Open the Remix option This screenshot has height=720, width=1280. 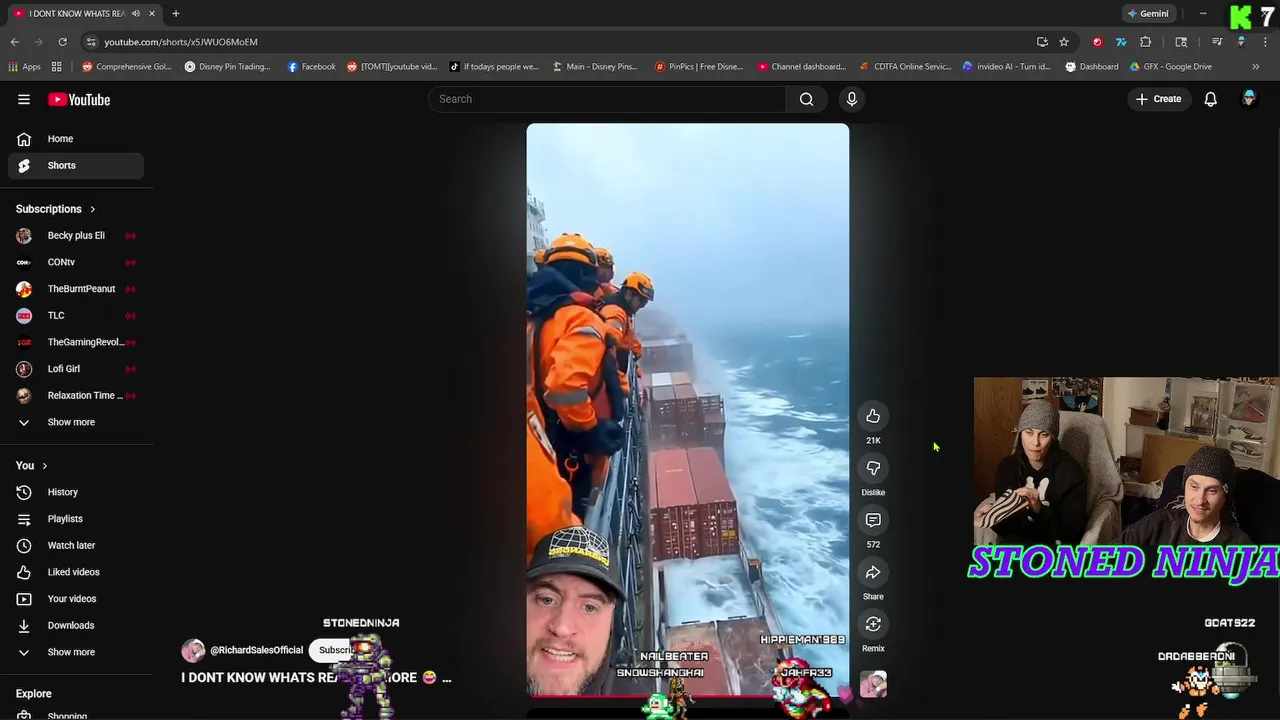coord(873,624)
